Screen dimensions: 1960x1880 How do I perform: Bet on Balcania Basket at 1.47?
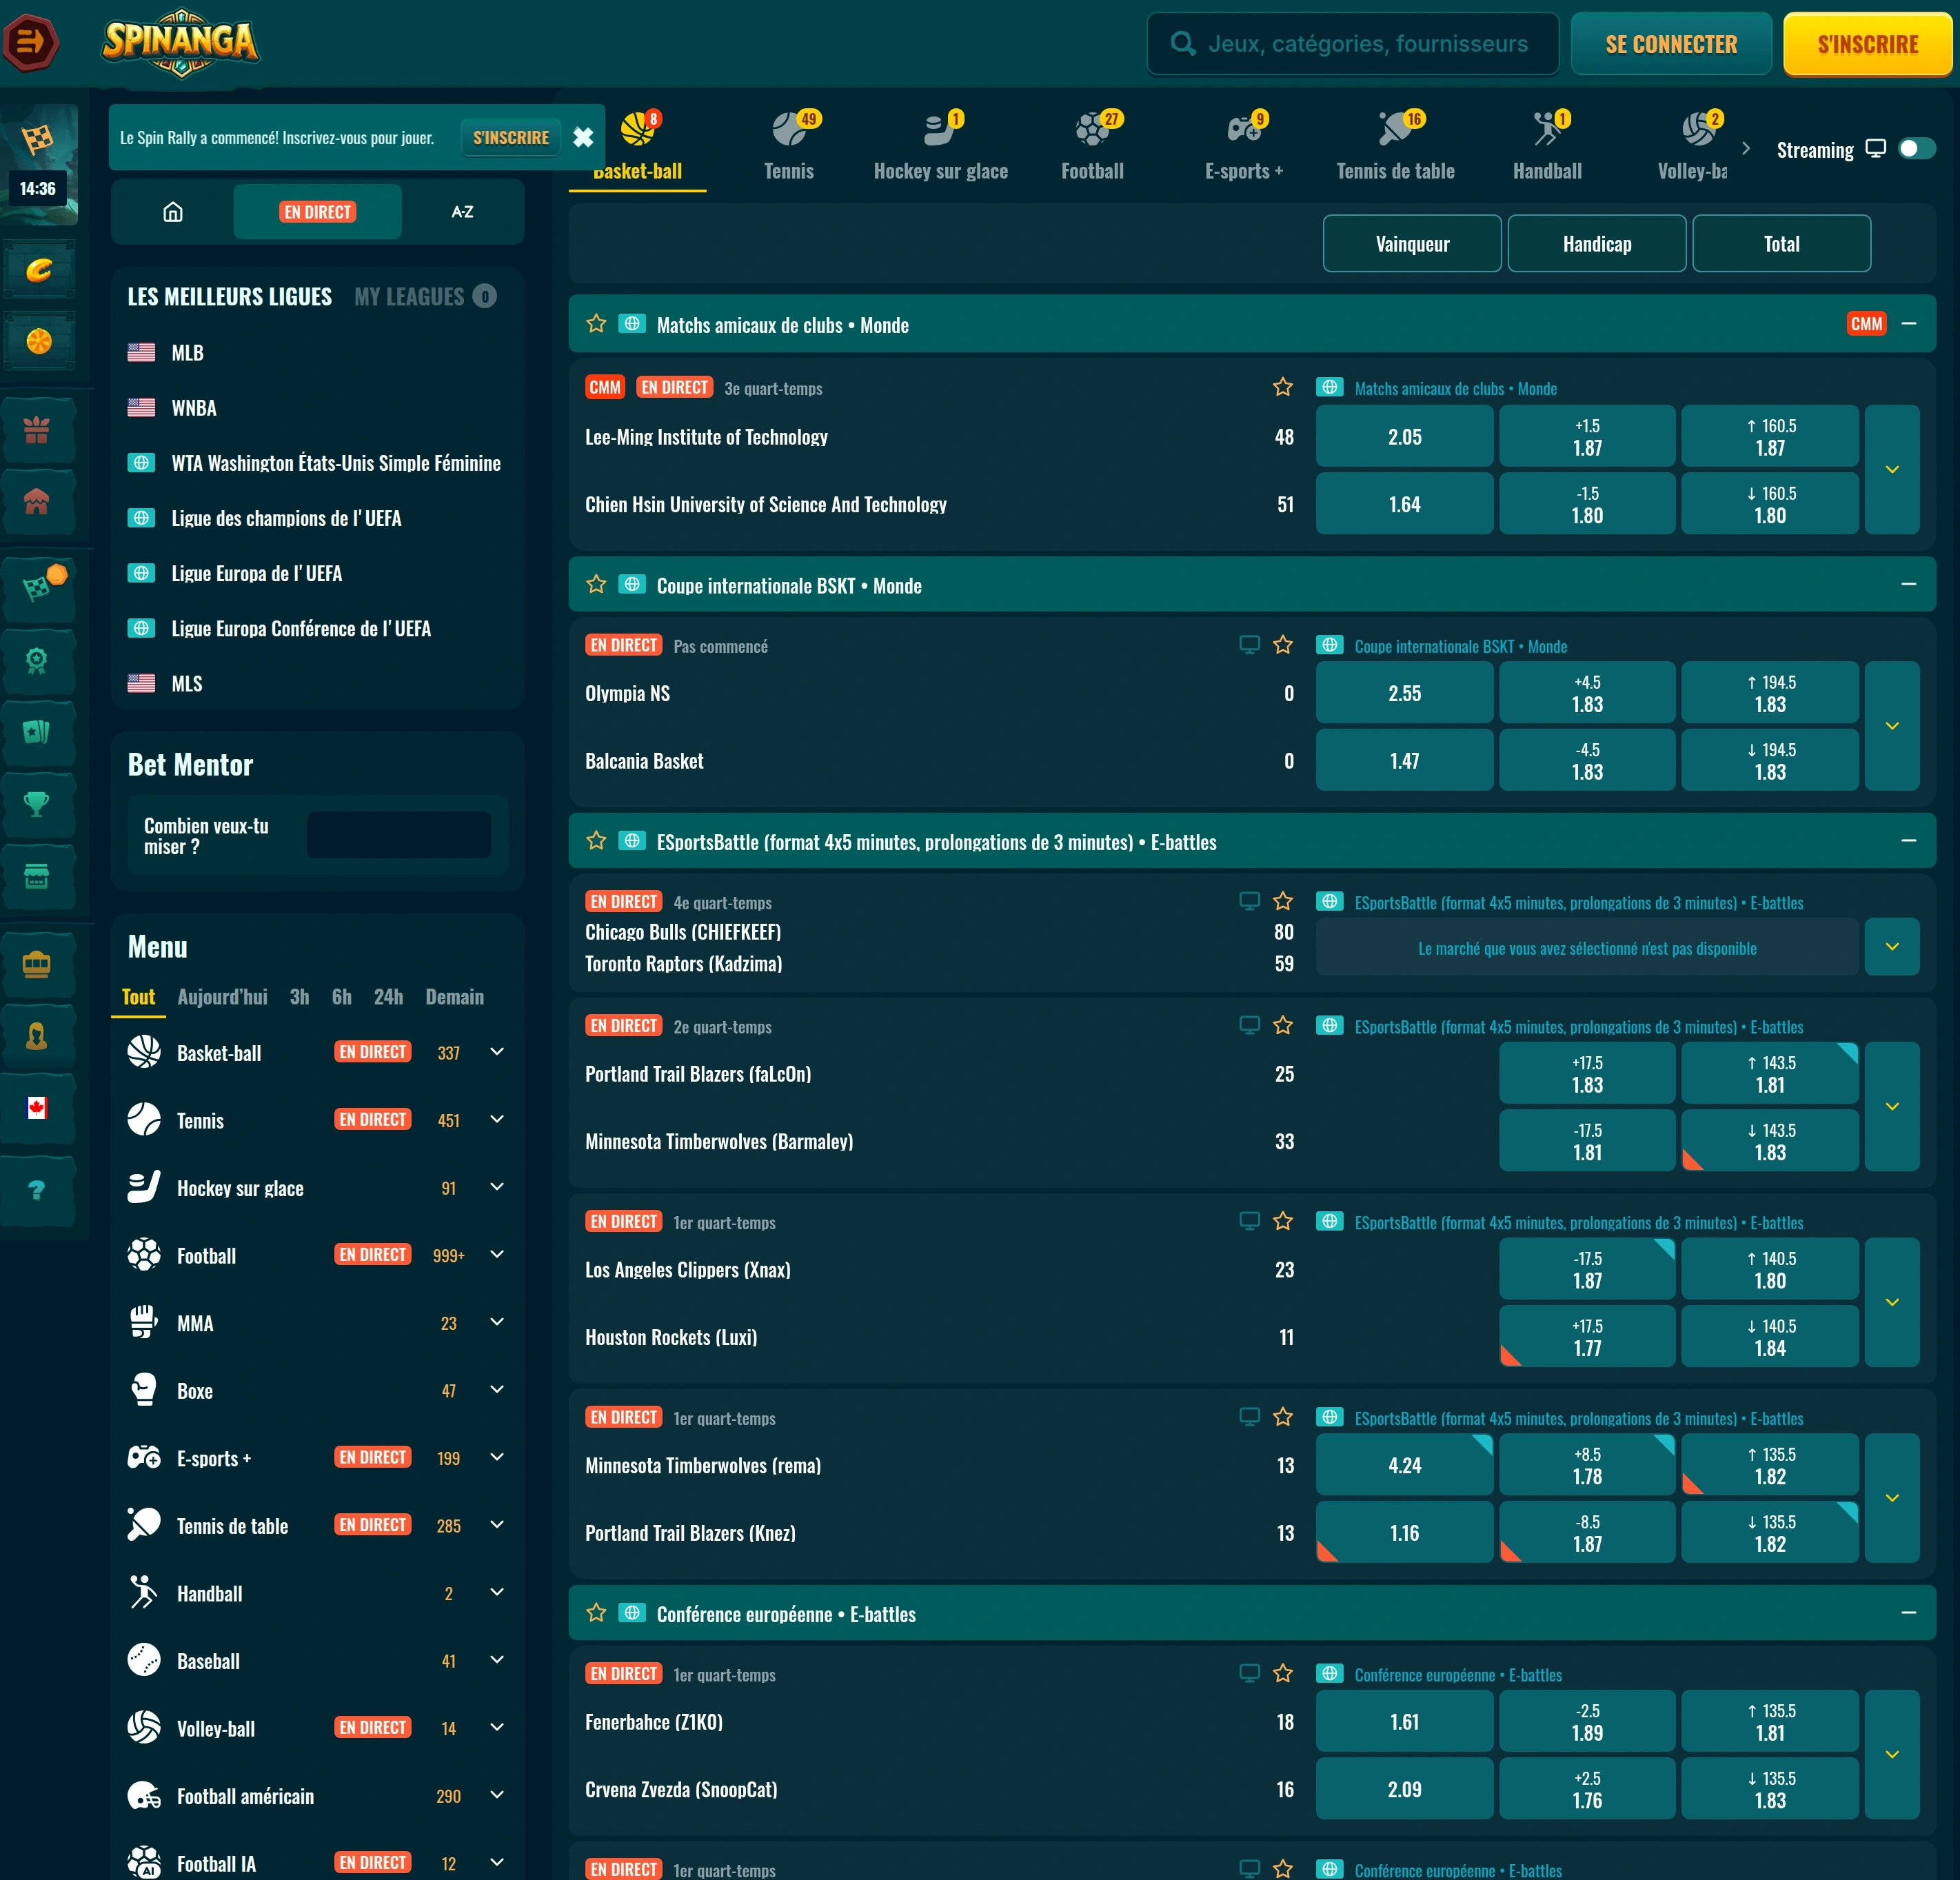pos(1404,761)
